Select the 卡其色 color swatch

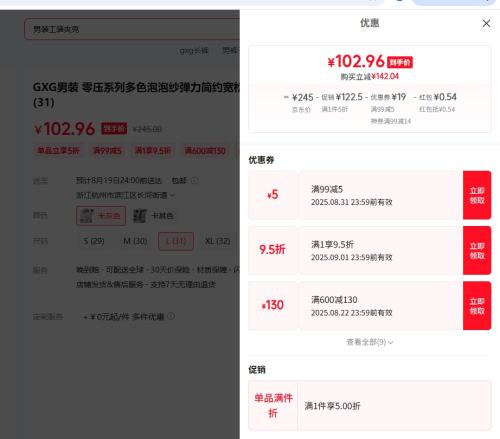click(153, 216)
